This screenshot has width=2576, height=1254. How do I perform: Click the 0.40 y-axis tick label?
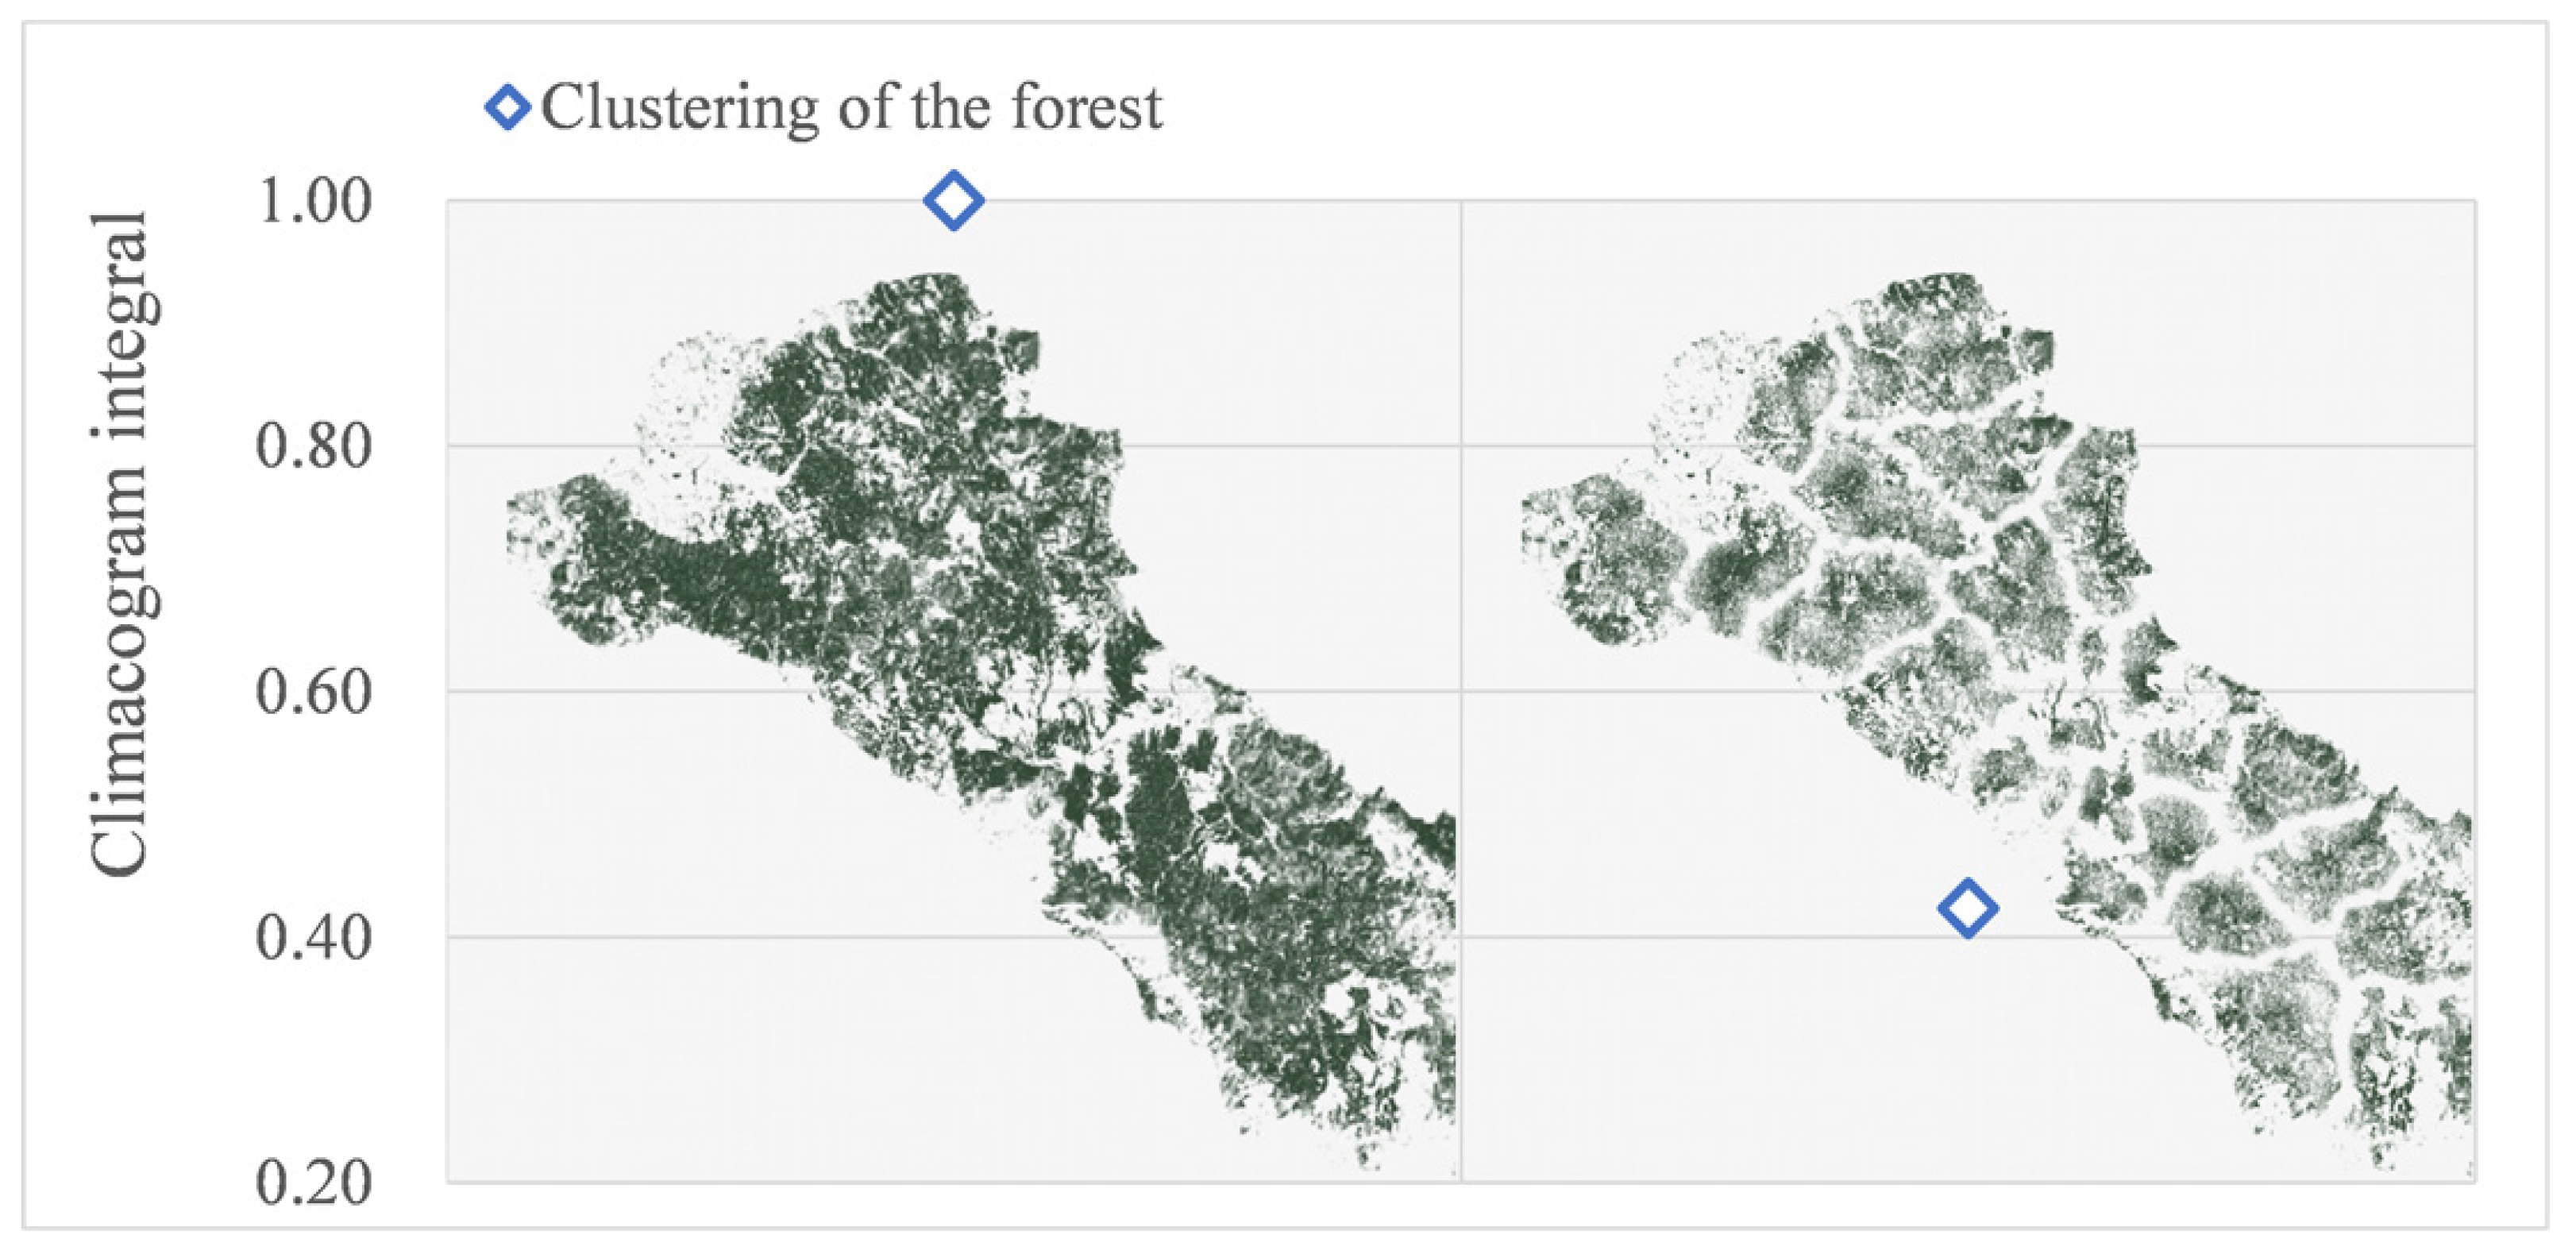[314, 937]
